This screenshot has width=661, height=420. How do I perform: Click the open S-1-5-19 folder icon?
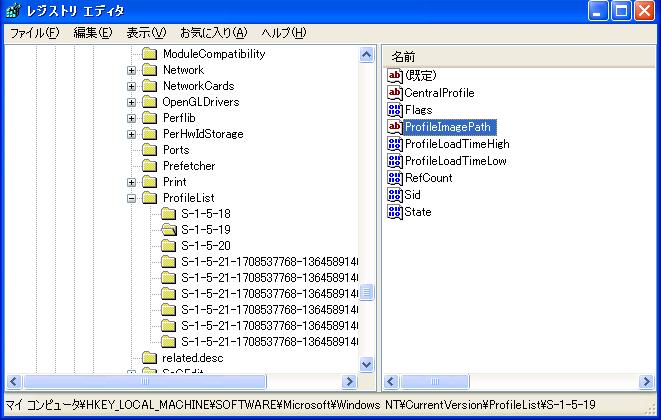(x=169, y=230)
